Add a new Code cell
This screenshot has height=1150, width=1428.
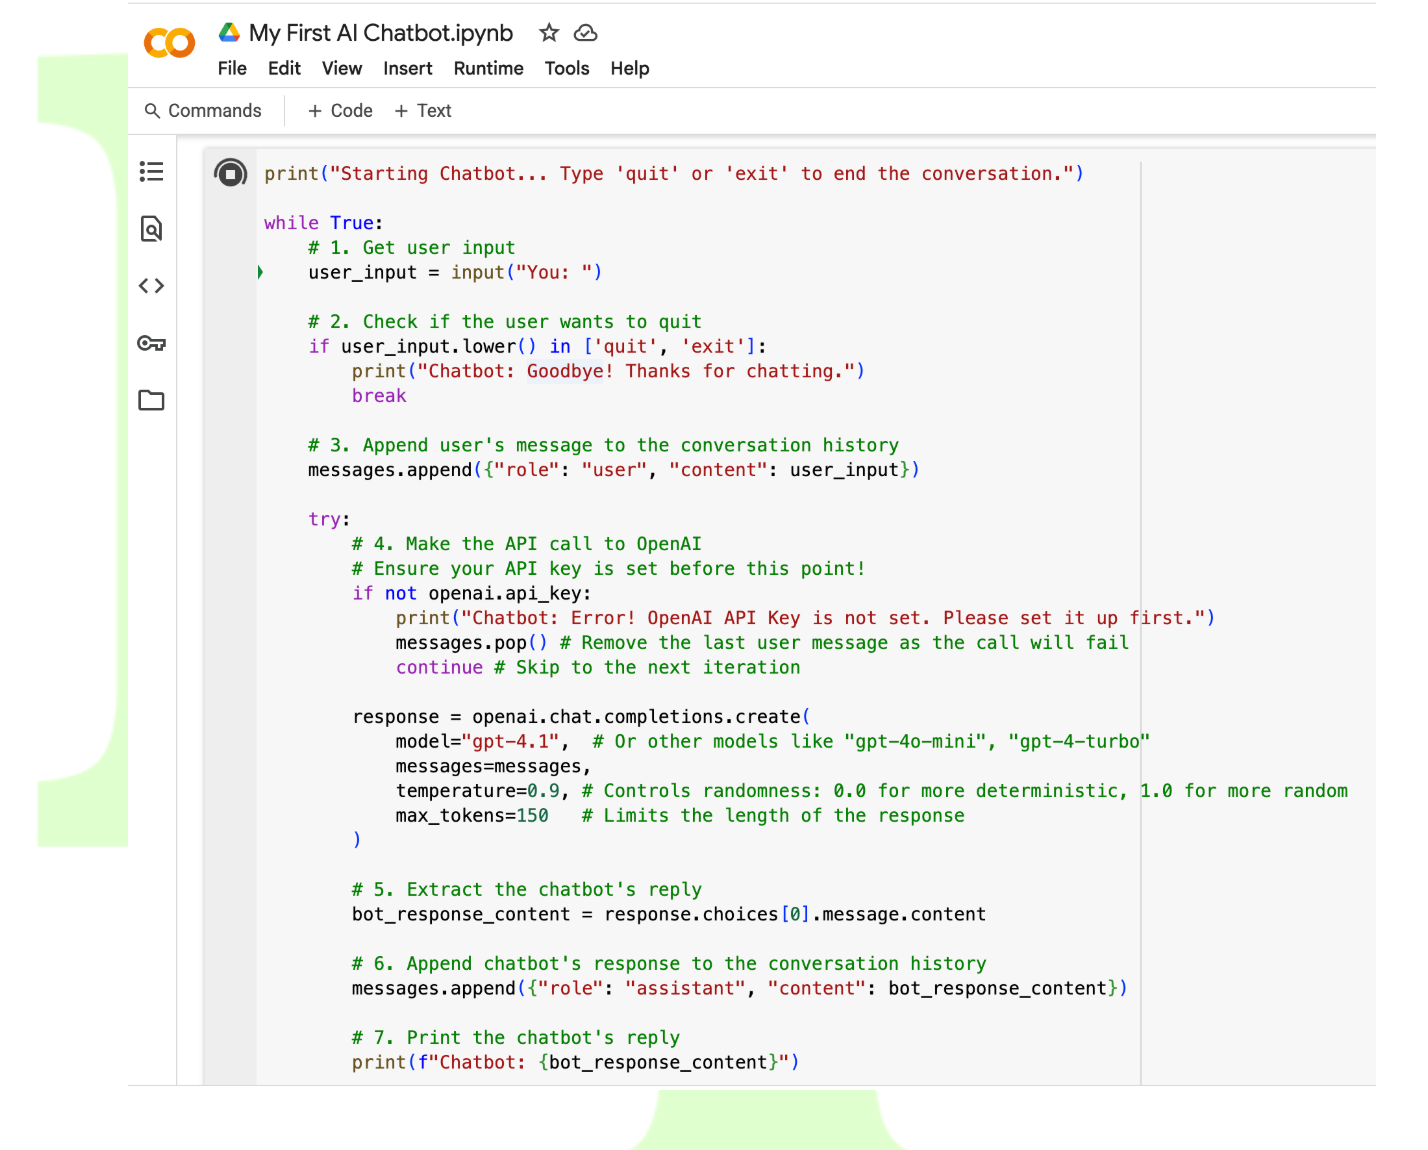coord(340,111)
